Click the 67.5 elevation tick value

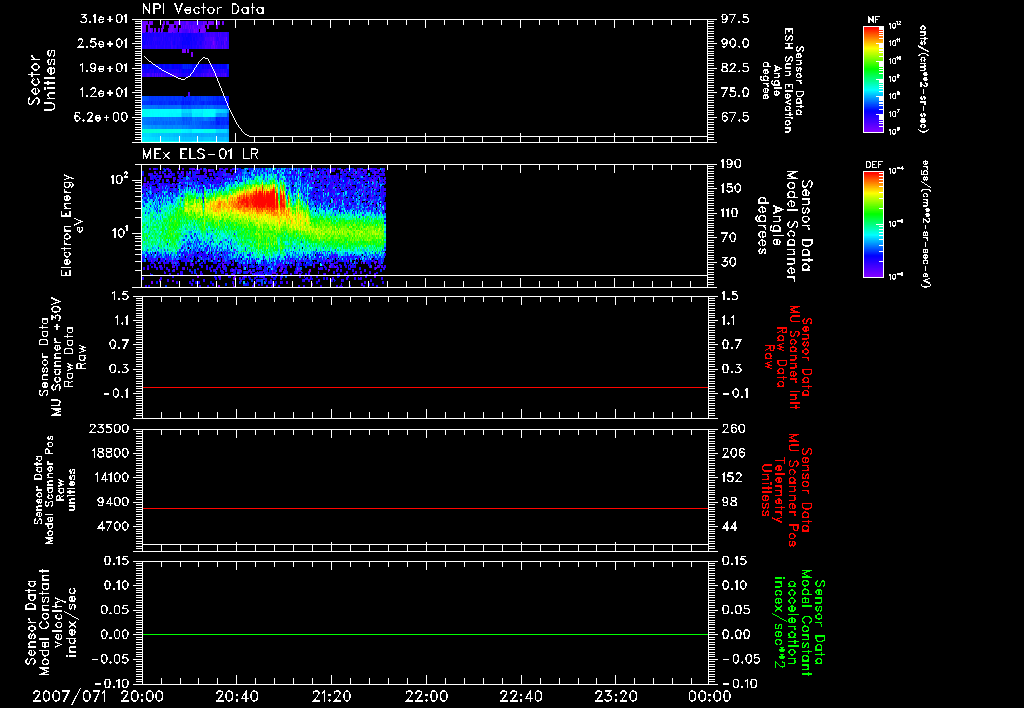[735, 117]
